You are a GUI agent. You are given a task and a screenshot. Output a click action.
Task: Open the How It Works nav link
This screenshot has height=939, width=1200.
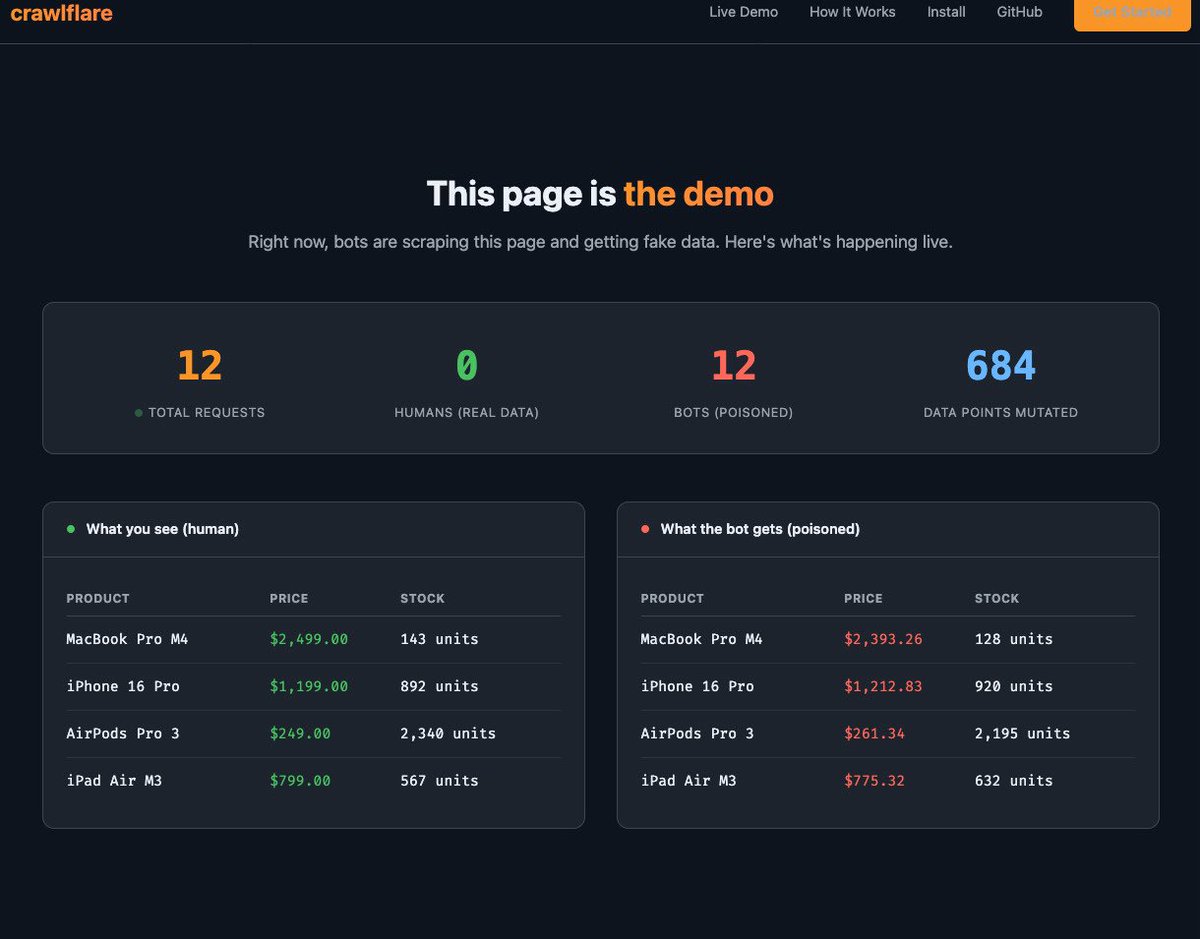click(852, 12)
